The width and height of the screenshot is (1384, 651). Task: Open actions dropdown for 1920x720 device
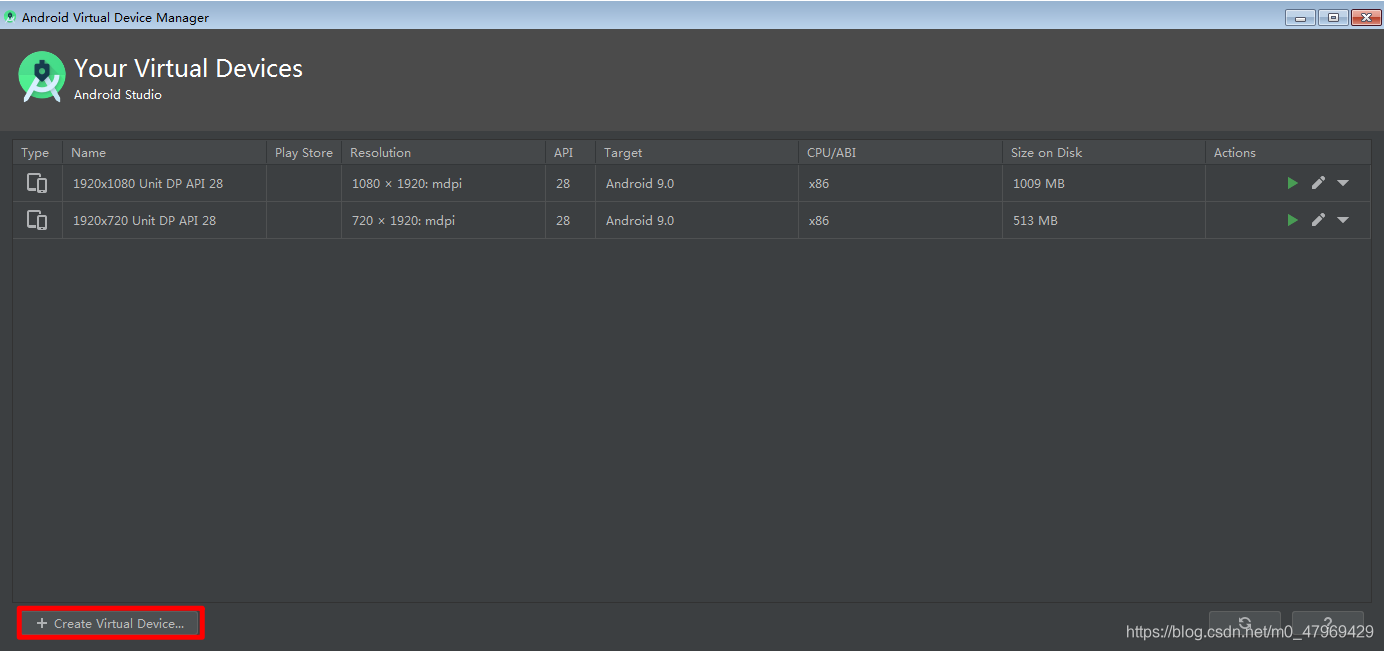1343,220
